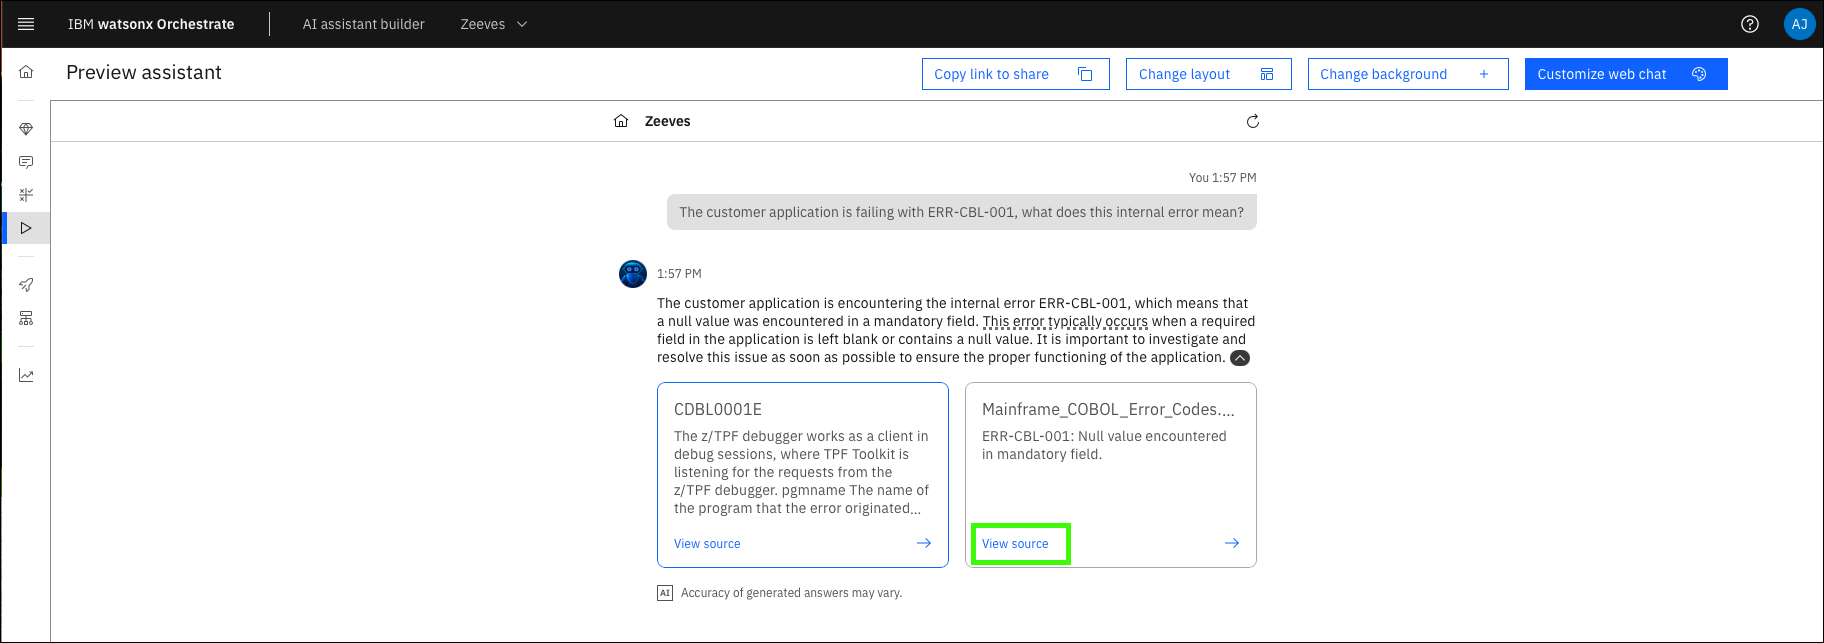Viewport: 1824px width, 643px height.
Task: Open the diamond-shaped sidebar icon
Action: click(26, 129)
